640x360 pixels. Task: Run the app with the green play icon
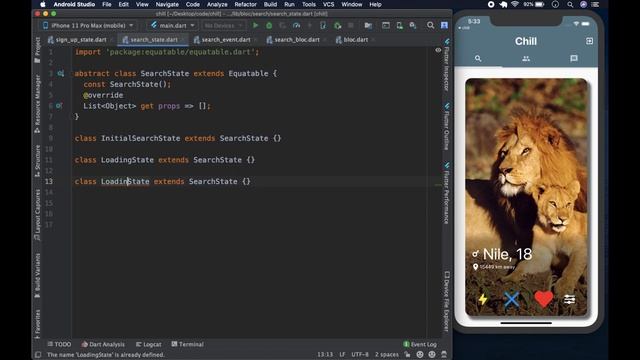tap(256, 25)
